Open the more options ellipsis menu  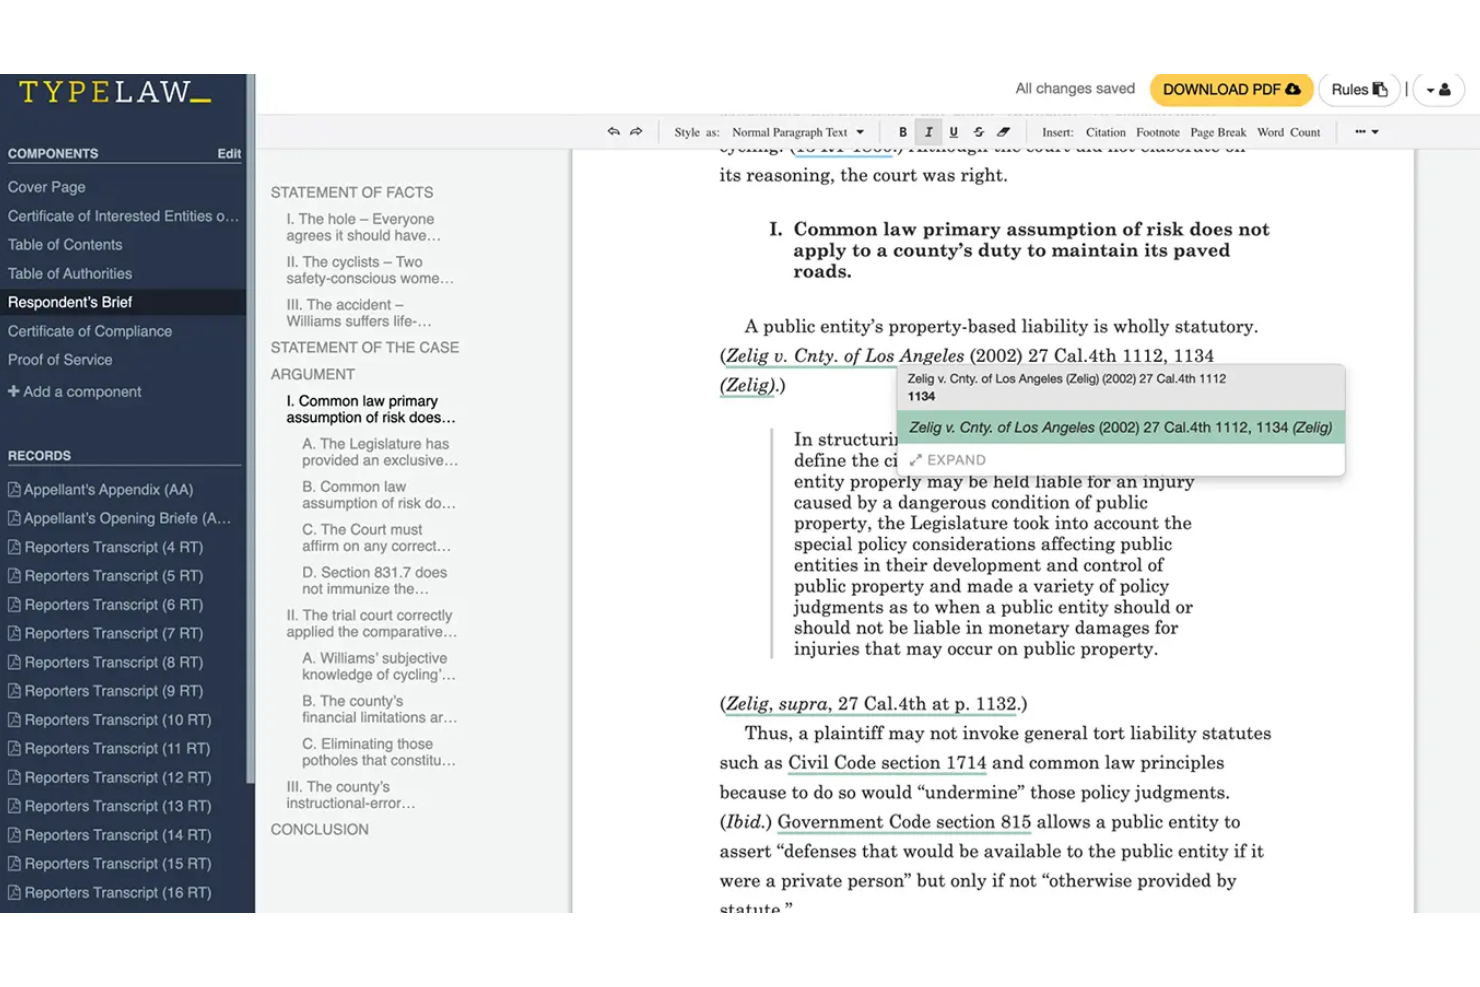tap(1366, 132)
